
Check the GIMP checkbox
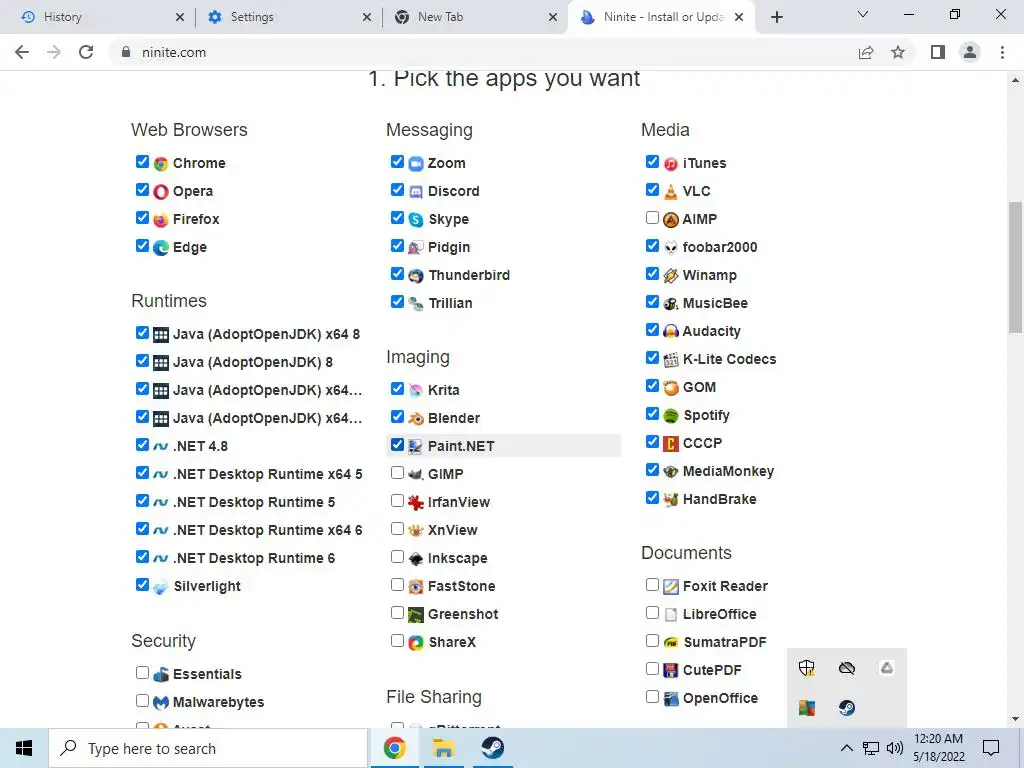click(x=397, y=472)
